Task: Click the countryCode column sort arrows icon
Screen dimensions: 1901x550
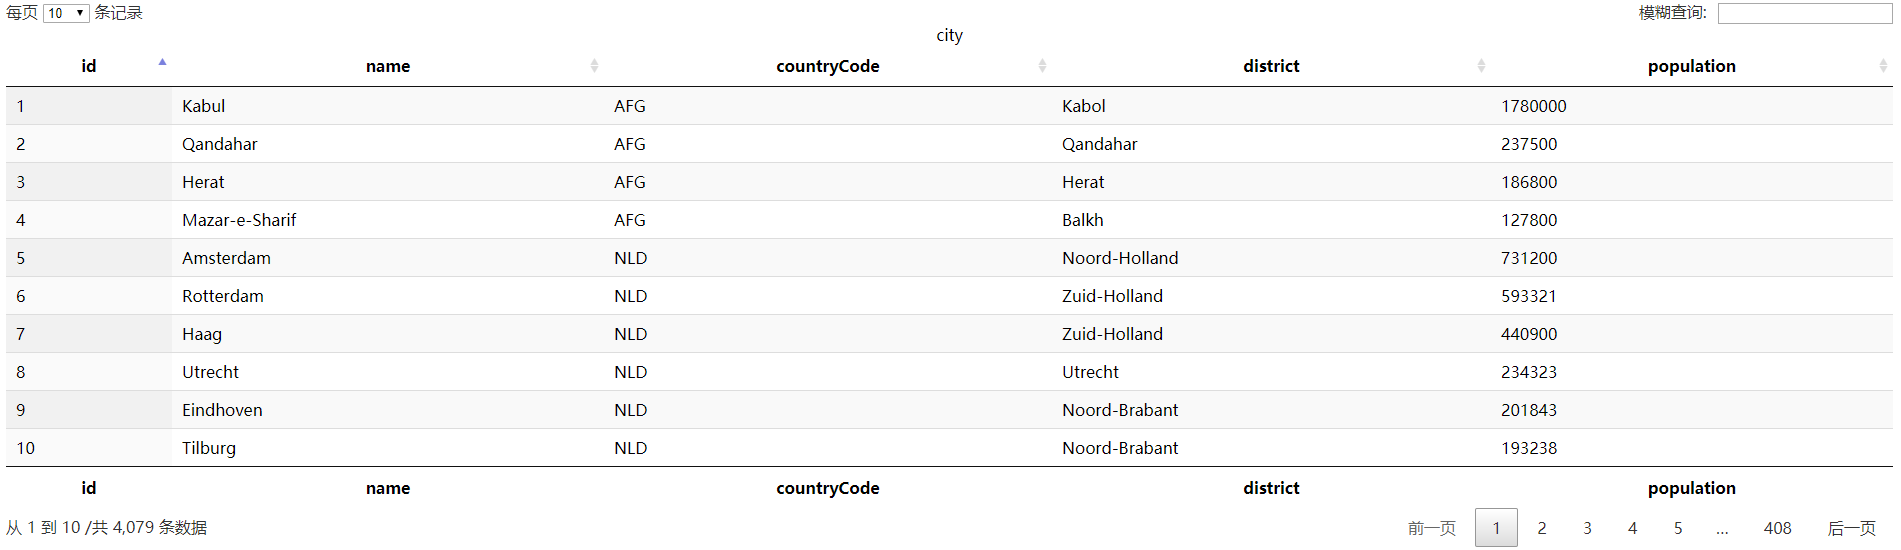Action: (1042, 66)
